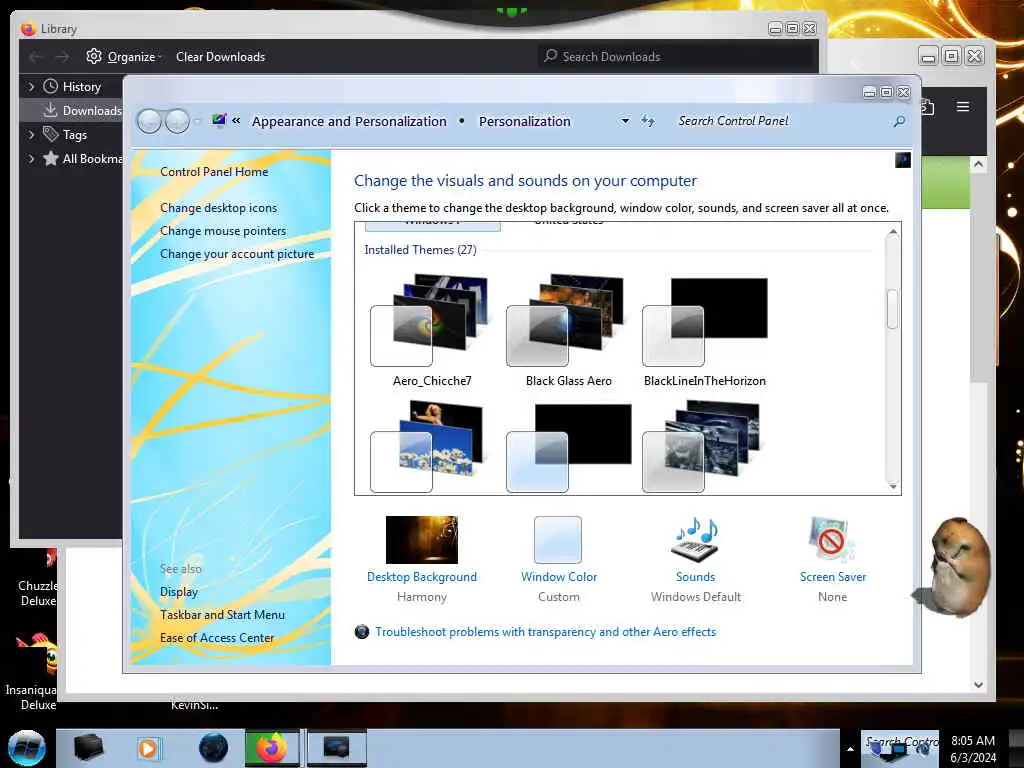Select the Black Glass Aero theme
The height and width of the screenshot is (768, 1024).
[568, 330]
